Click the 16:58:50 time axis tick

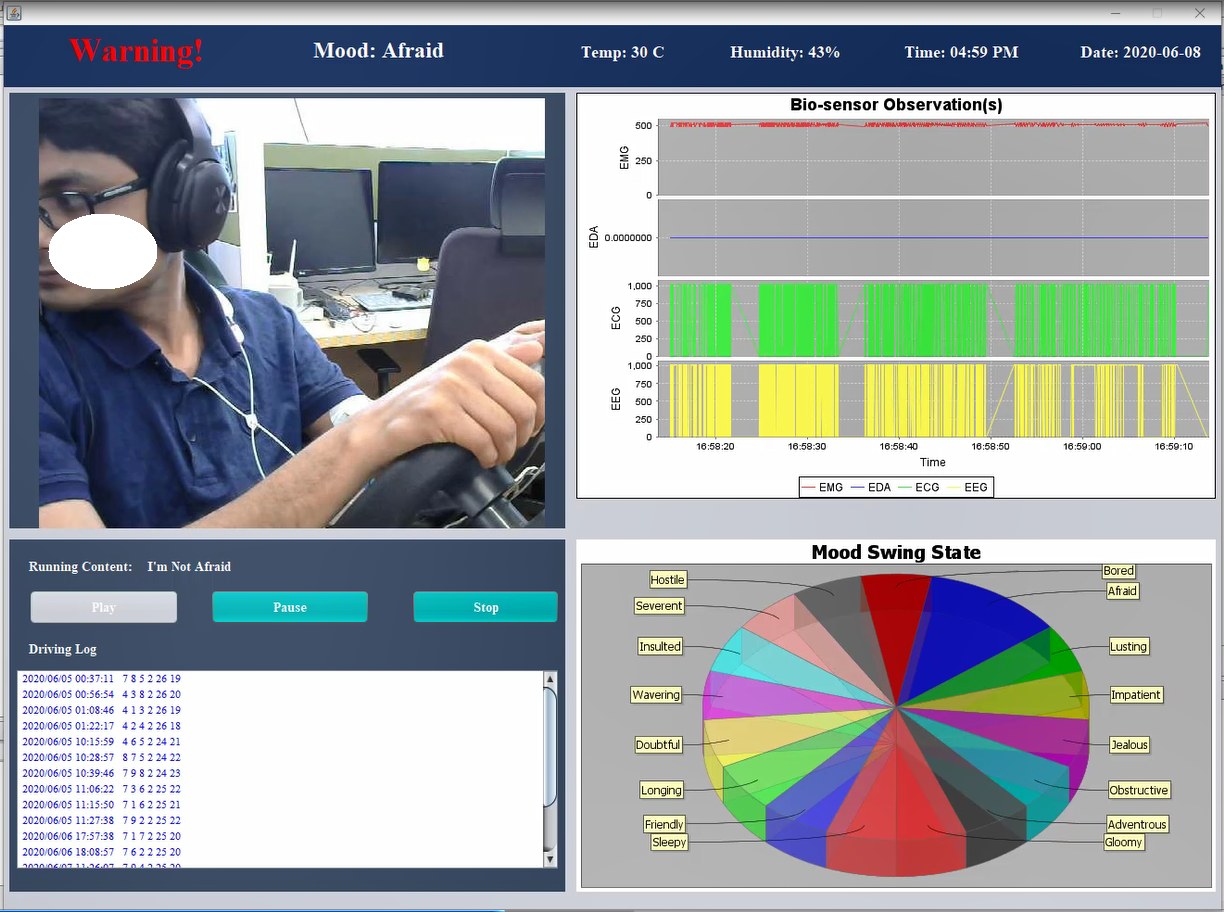tap(990, 447)
